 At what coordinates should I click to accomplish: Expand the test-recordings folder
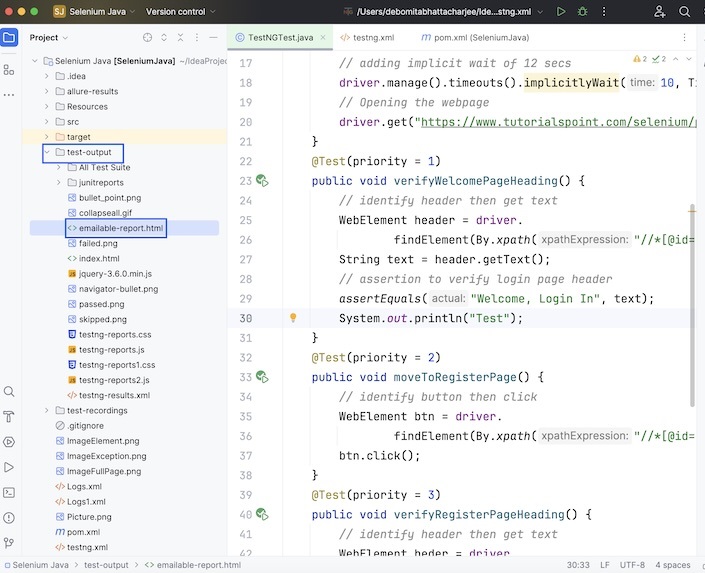pyautogui.click(x=46, y=410)
